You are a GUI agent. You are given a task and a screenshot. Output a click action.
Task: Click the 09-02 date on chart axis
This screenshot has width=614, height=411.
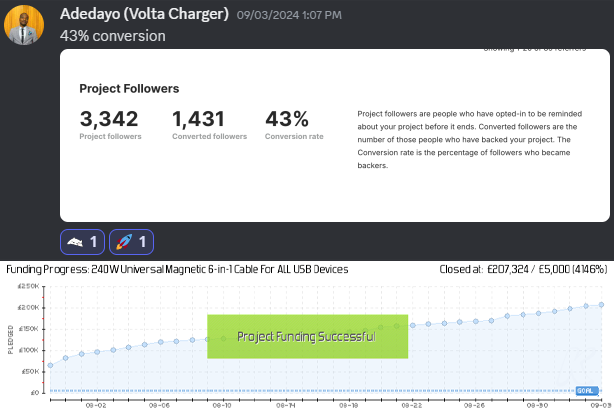point(96,405)
